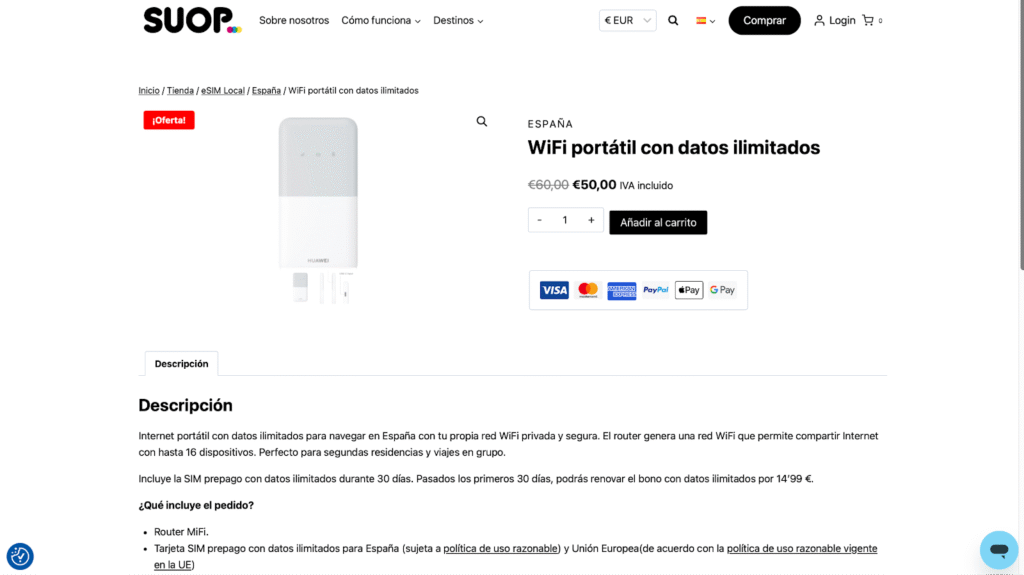Click the SUOP logo
The image size is (1024, 575).
click(191, 20)
